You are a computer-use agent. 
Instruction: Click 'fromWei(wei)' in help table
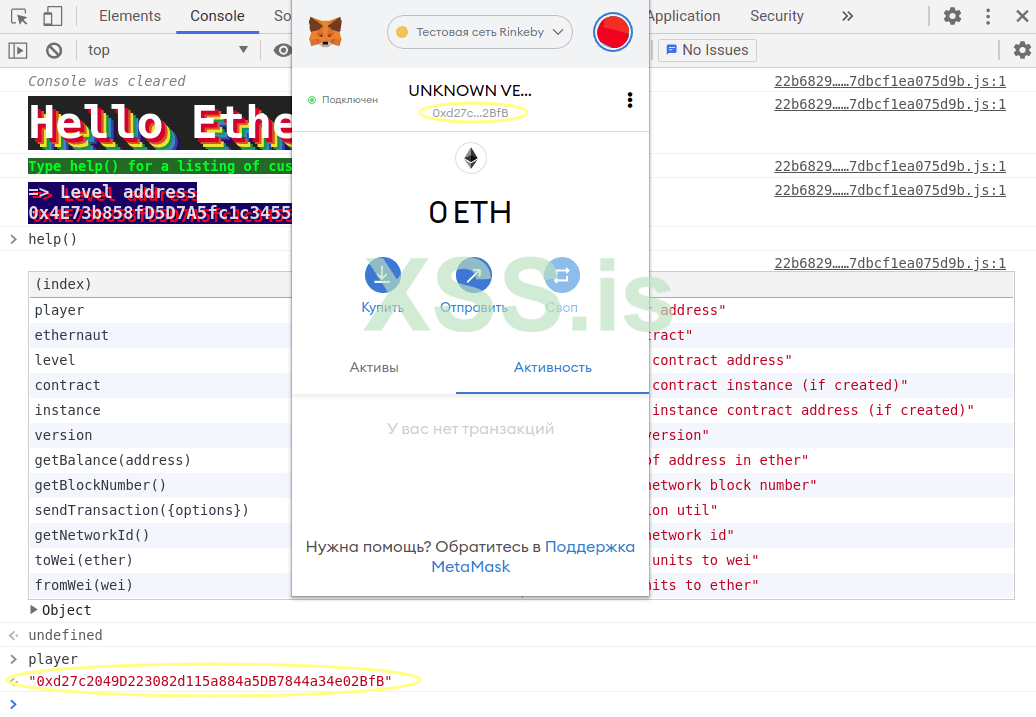(83, 585)
